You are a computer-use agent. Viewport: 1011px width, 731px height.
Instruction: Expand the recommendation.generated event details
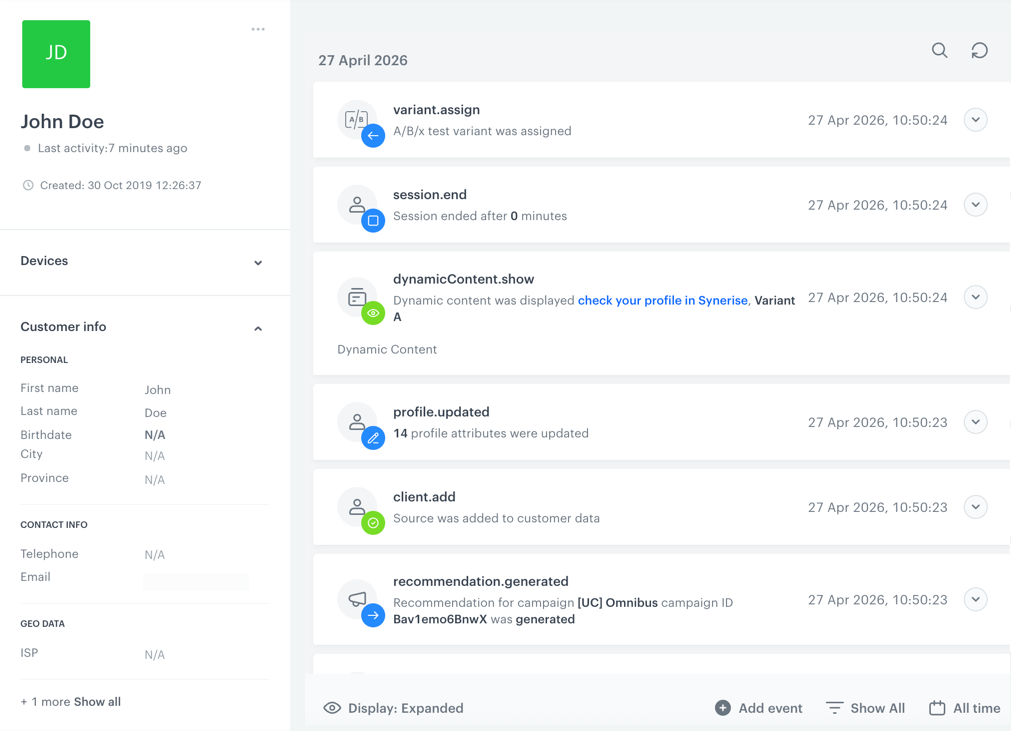pyautogui.click(x=975, y=600)
